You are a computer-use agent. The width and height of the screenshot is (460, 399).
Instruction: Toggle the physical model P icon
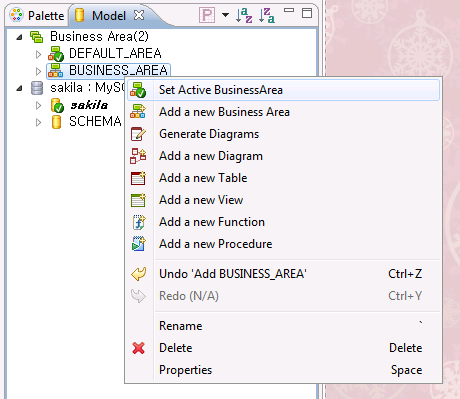click(x=207, y=15)
